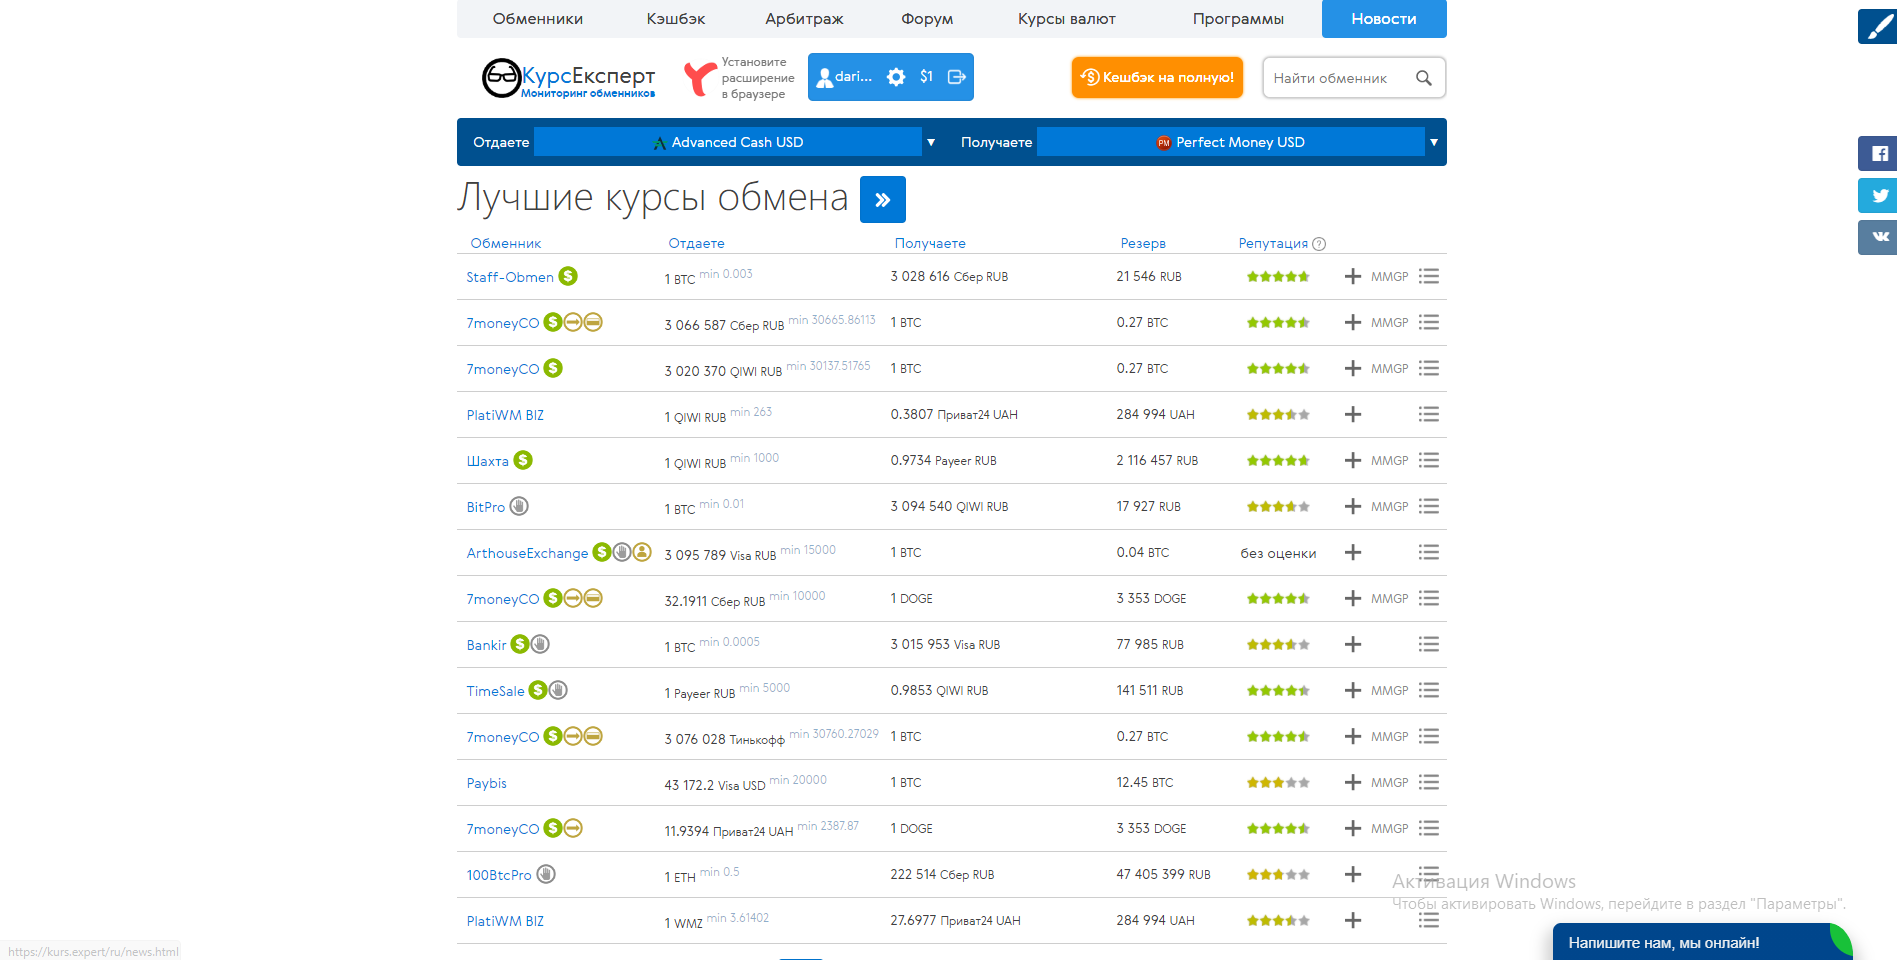Open the Bankir exchanger link

486,645
